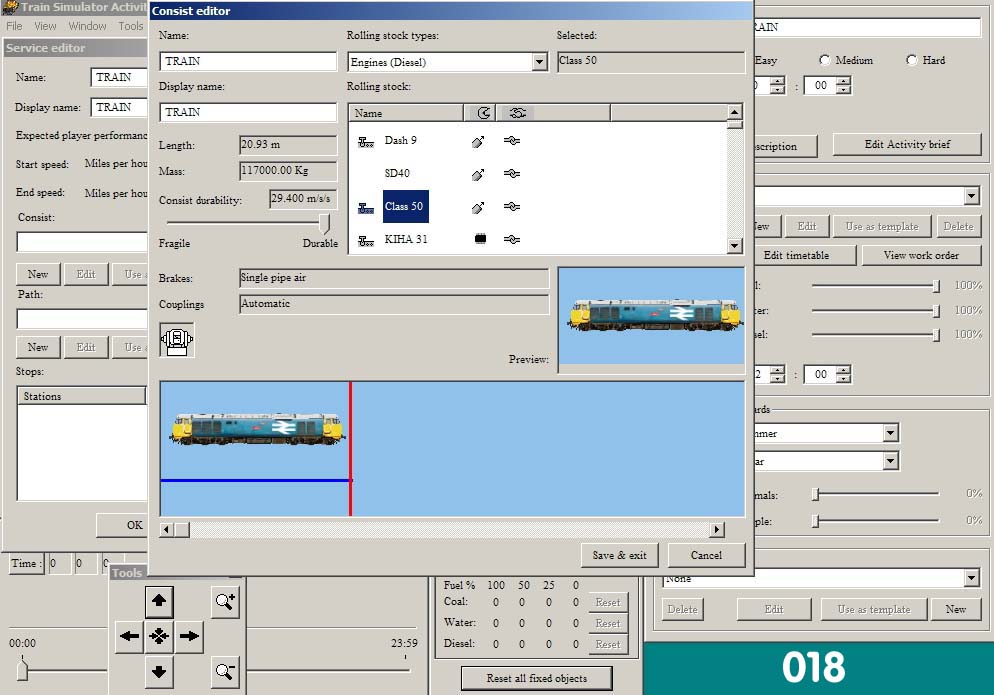This screenshot has height=695, width=994.
Task: Open the None dropdown near bottom right
Action: coord(972,578)
